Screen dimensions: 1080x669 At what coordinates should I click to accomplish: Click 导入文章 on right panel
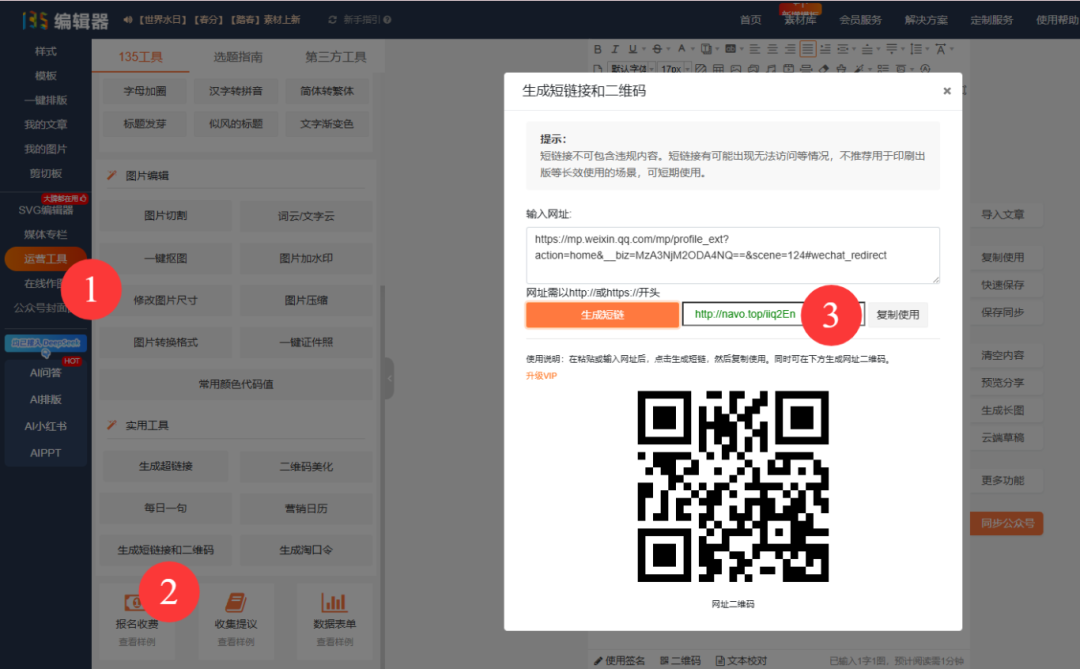click(x=1003, y=214)
